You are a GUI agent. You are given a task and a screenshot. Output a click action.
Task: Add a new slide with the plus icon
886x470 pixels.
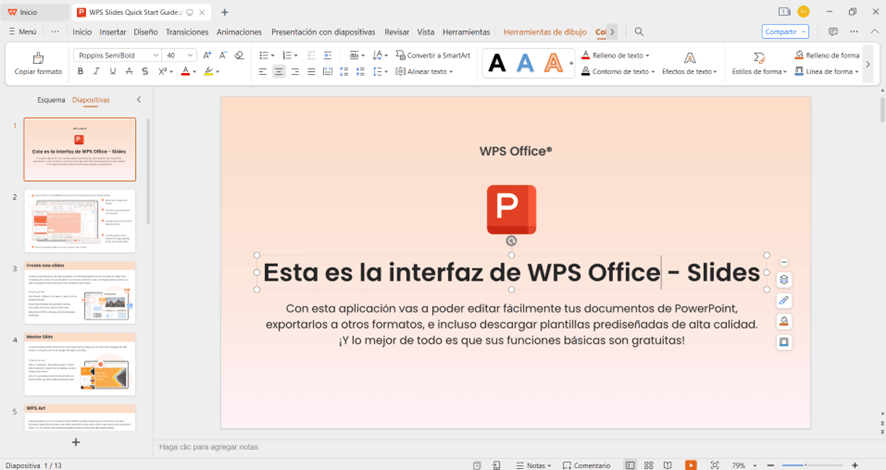tap(76, 442)
